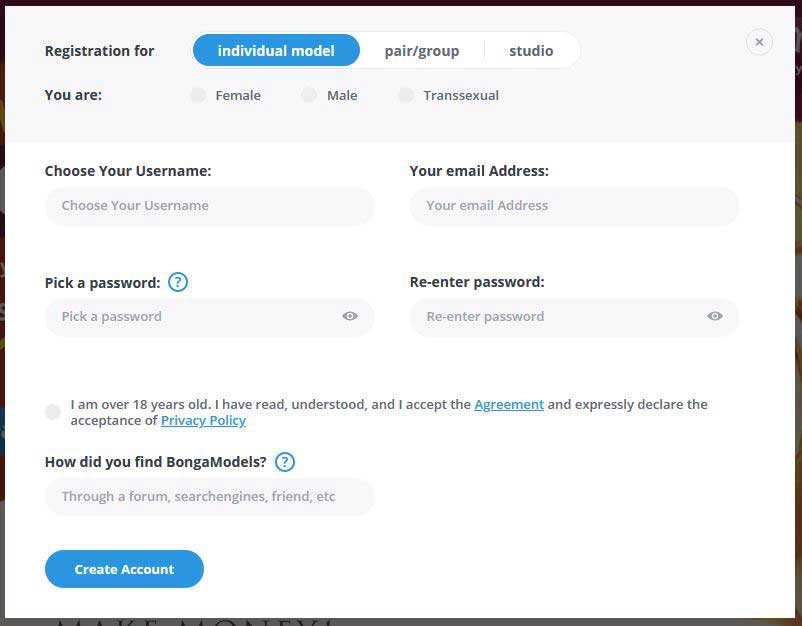The height and width of the screenshot is (626, 802).
Task: Focus the Choose Your Username field
Action: click(209, 206)
